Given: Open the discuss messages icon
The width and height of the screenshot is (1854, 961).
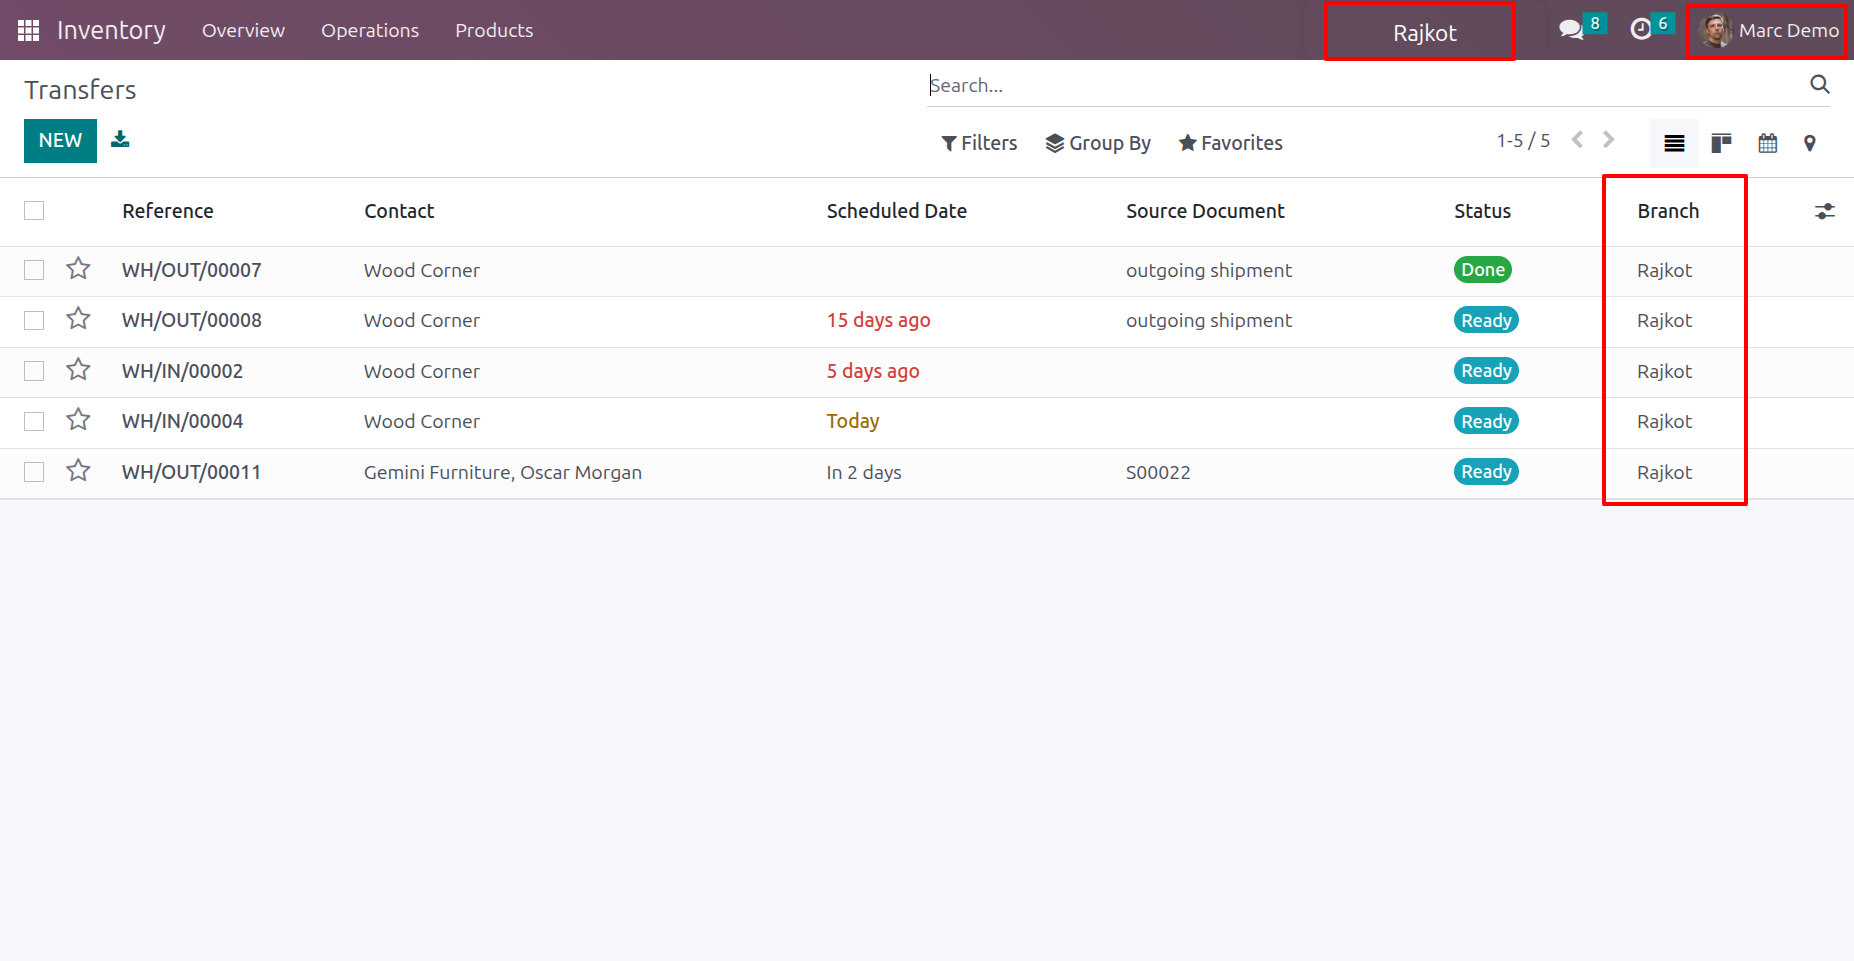Looking at the screenshot, I should [x=1572, y=30].
